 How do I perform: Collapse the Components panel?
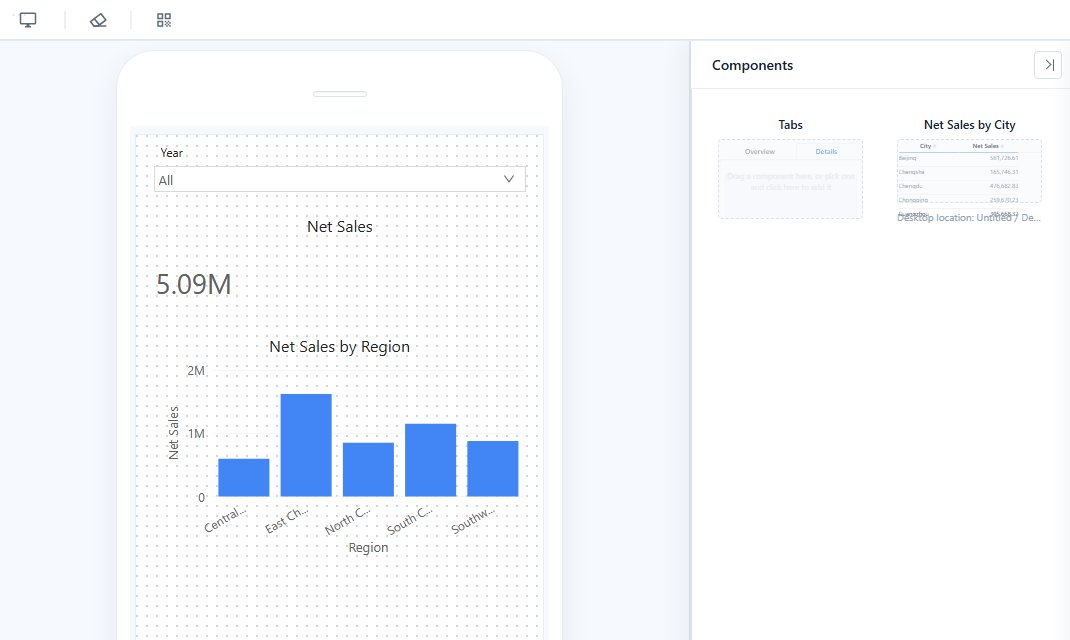[x=1048, y=65]
